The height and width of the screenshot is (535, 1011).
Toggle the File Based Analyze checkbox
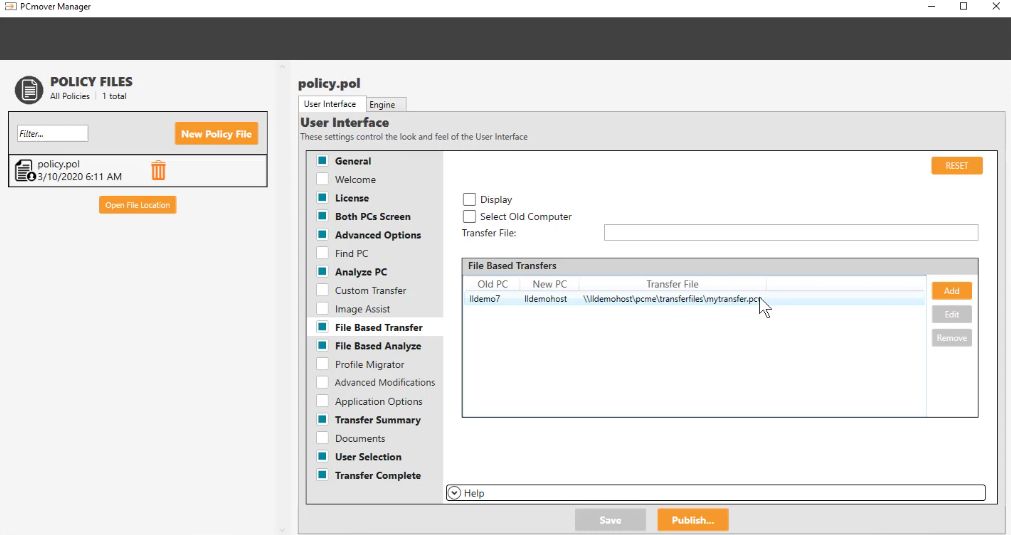coord(322,345)
